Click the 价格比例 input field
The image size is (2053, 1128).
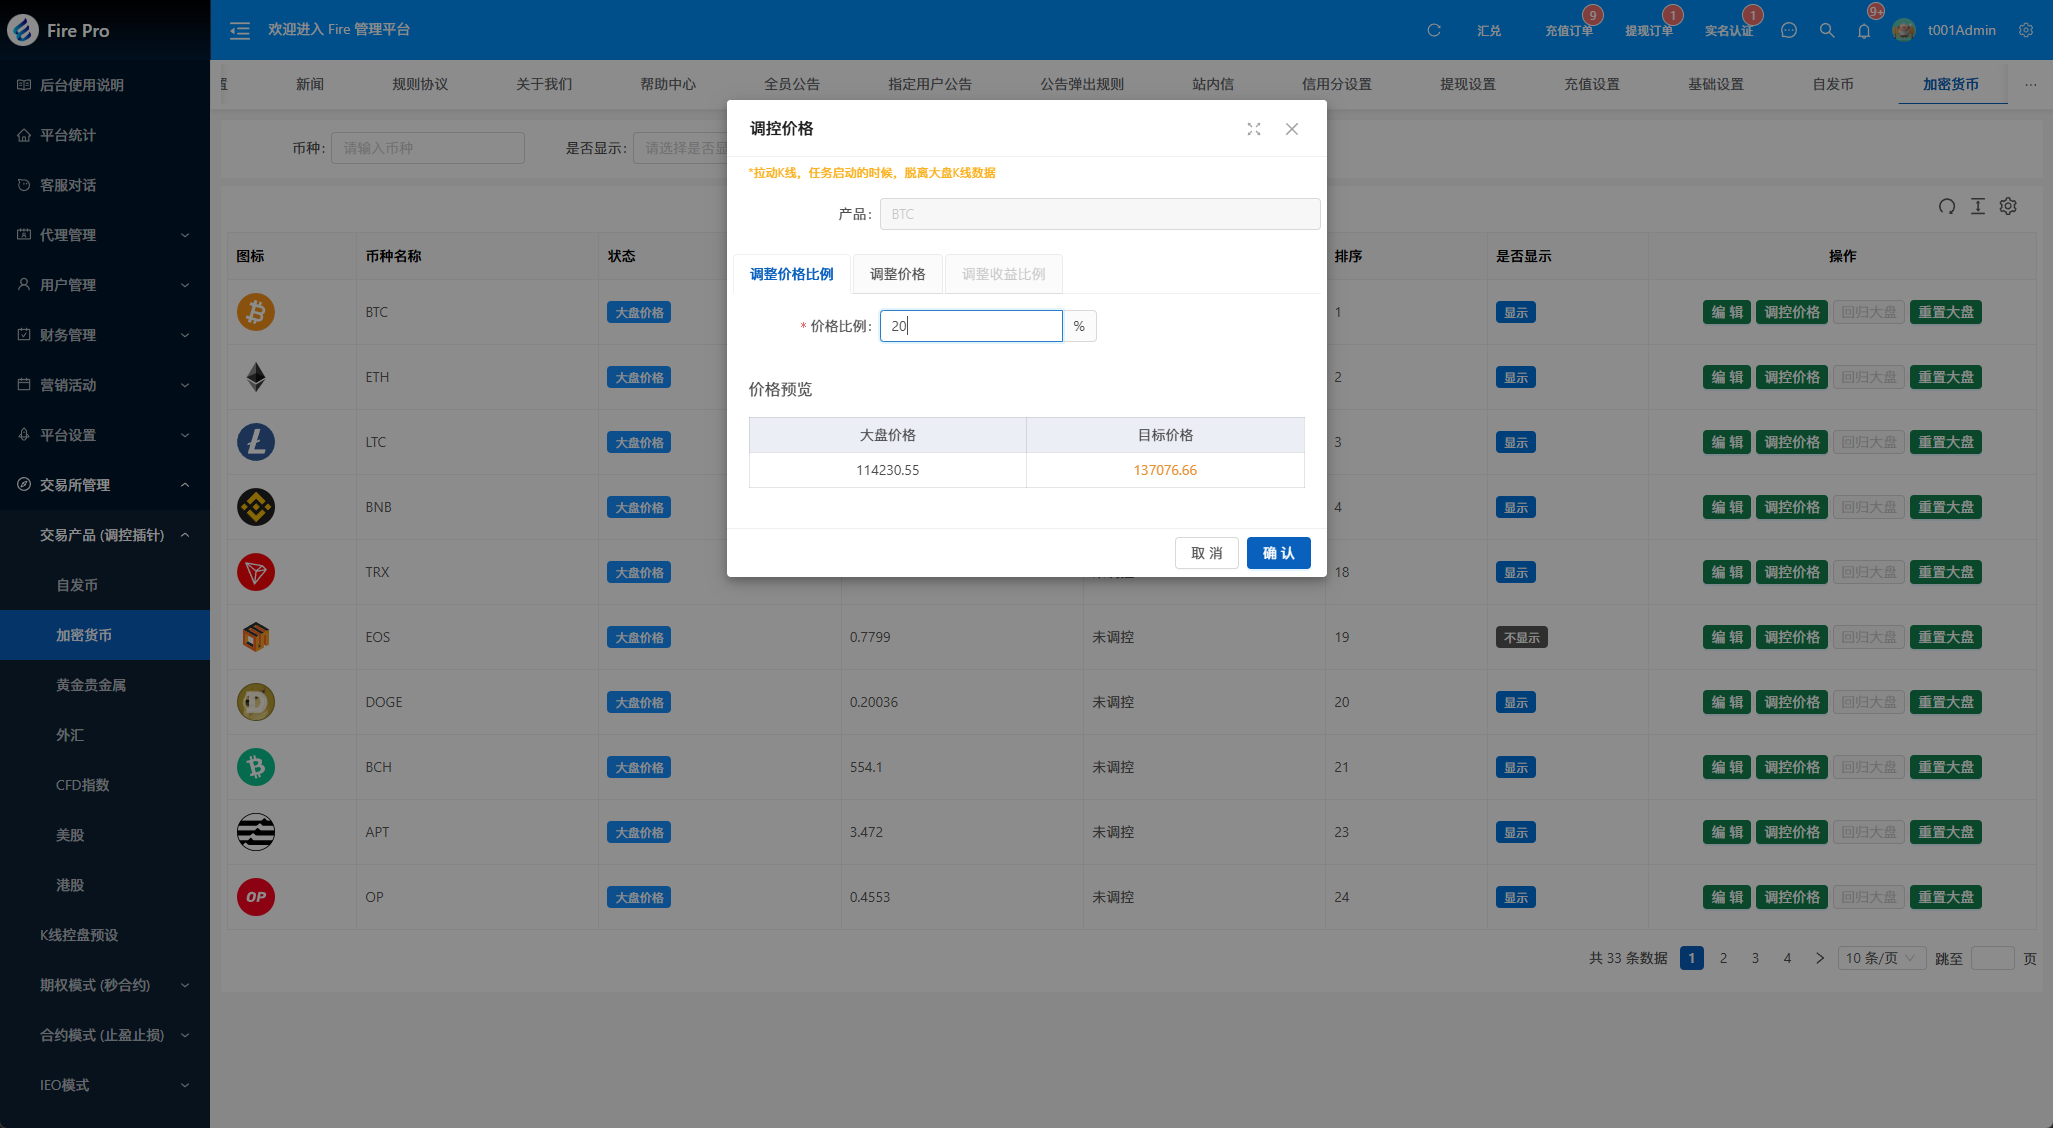click(970, 326)
